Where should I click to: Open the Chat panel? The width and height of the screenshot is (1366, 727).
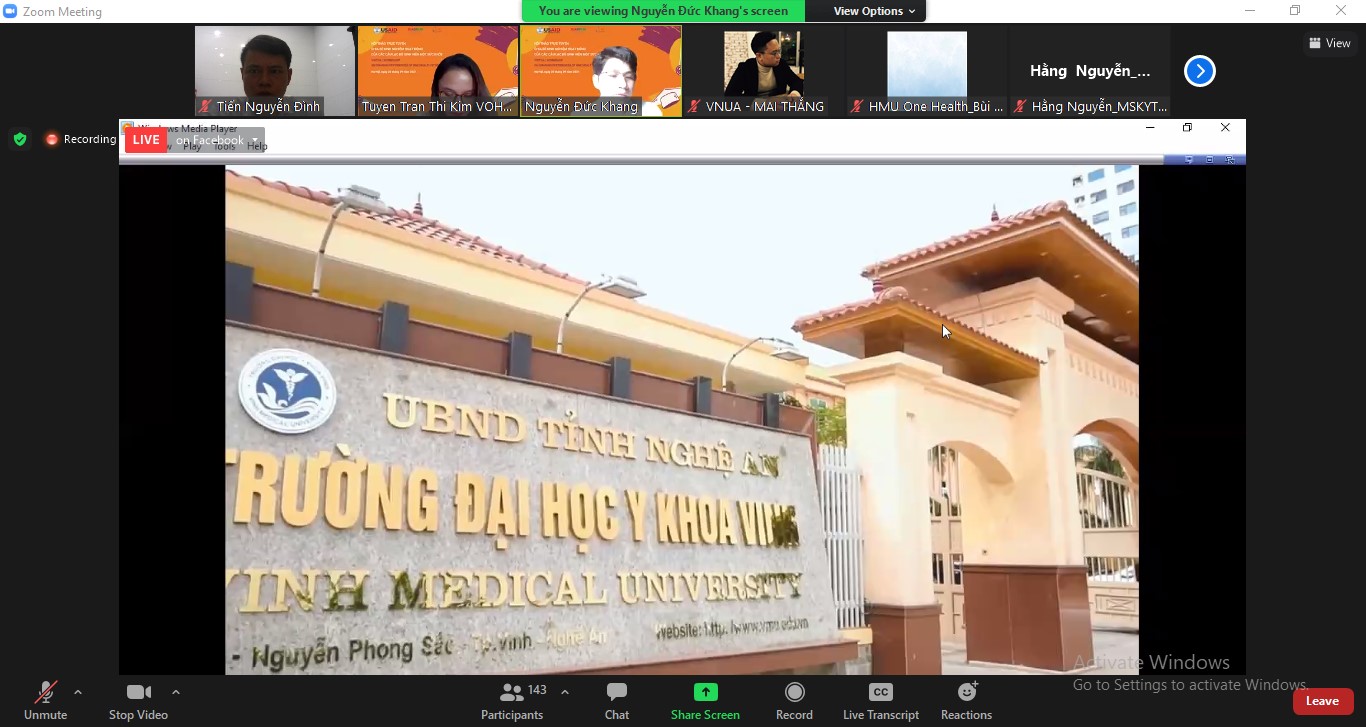tap(617, 701)
